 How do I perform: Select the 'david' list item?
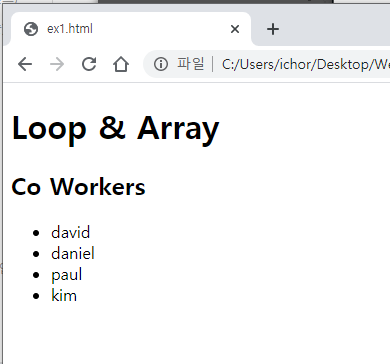coord(71,232)
